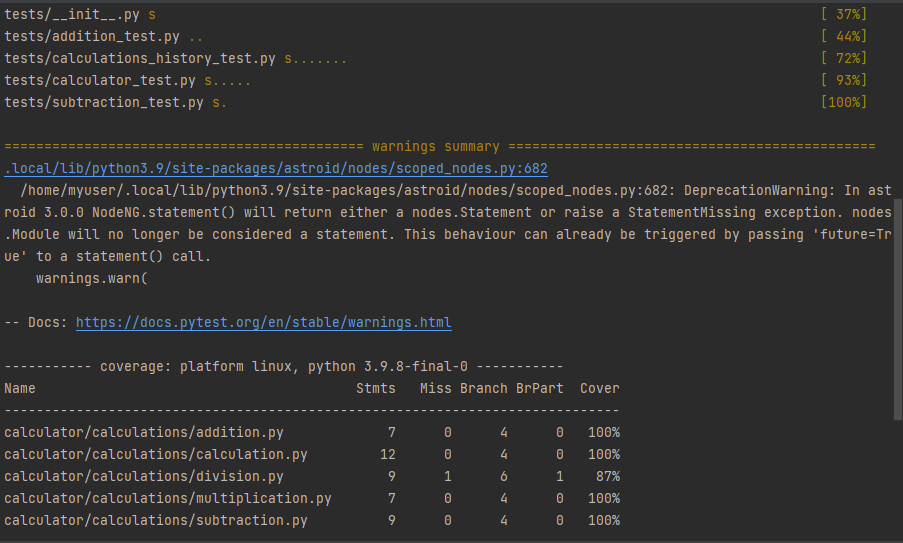Click the 87% cover value for division.py
The image size is (903, 543).
[x=608, y=476]
